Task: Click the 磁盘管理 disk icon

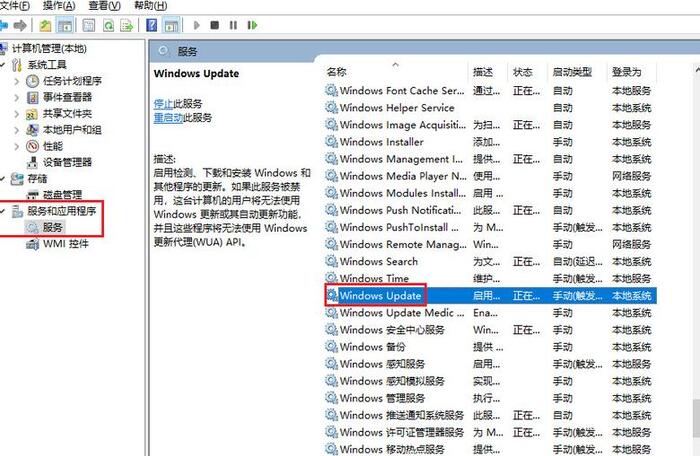Action: coord(33,195)
